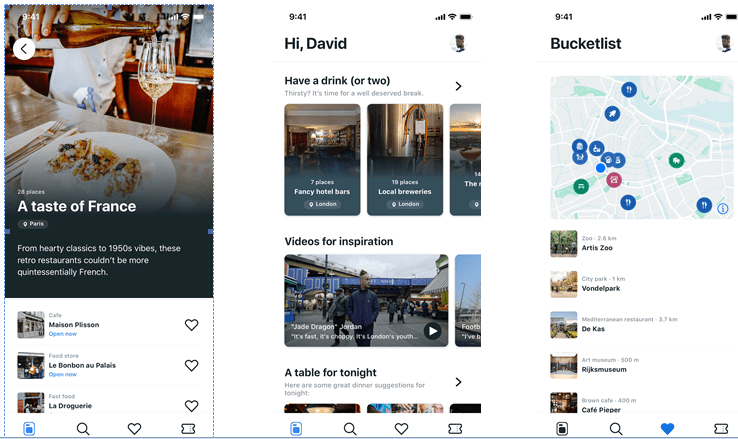Image resolution: width=738 pixels, height=439 pixels.
Task: Select London tag on Fancy hotel bars card
Action: pos(322,204)
